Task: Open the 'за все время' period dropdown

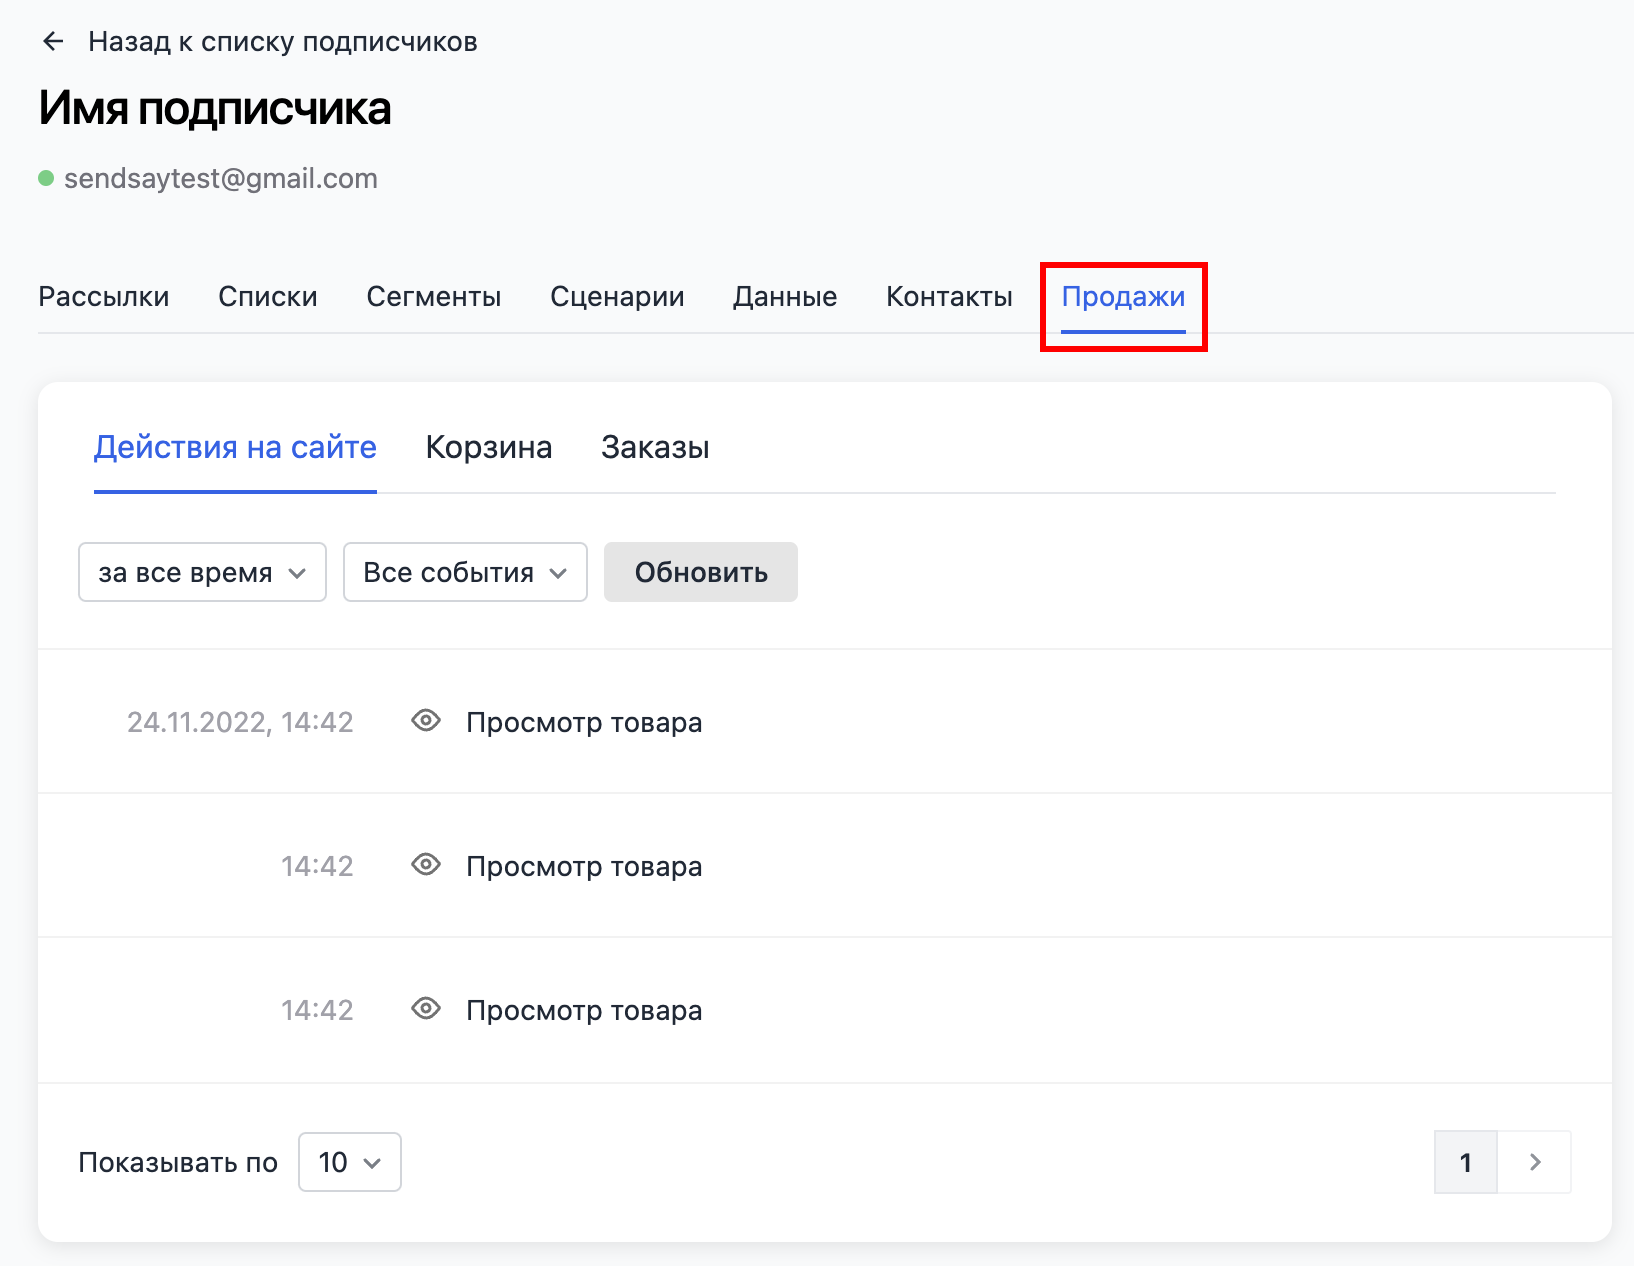Action: [x=202, y=572]
